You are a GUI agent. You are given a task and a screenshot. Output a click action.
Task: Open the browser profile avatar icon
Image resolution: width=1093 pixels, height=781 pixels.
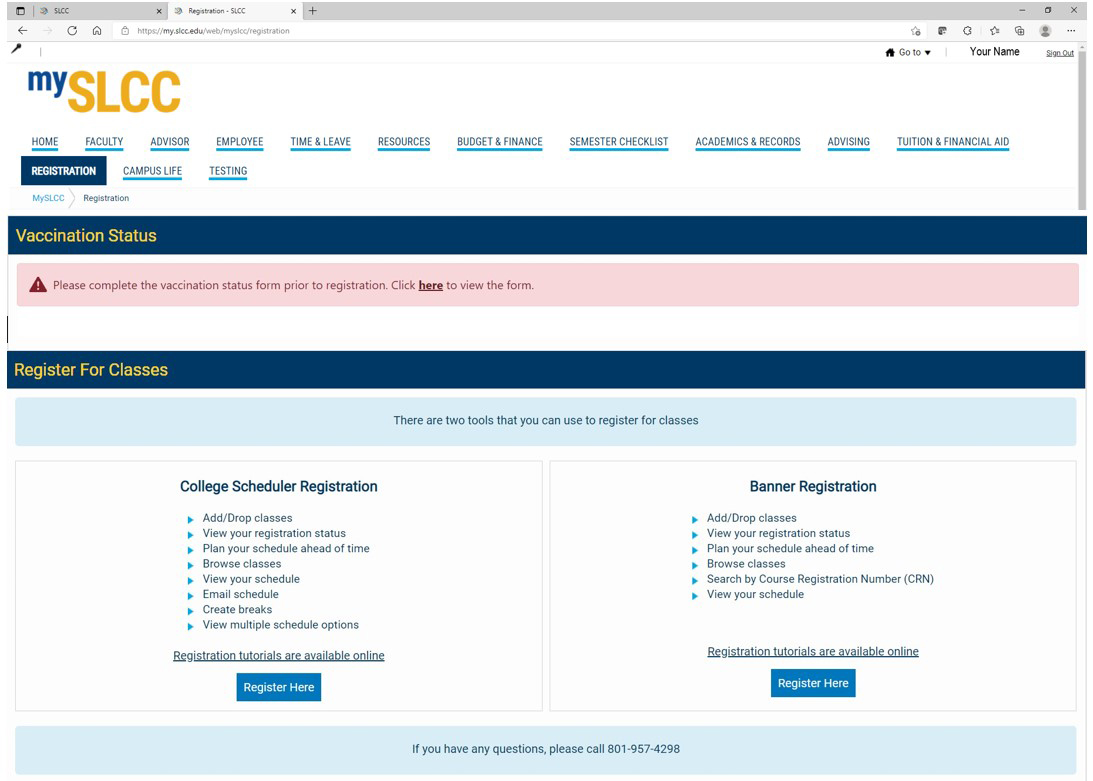tap(1045, 31)
